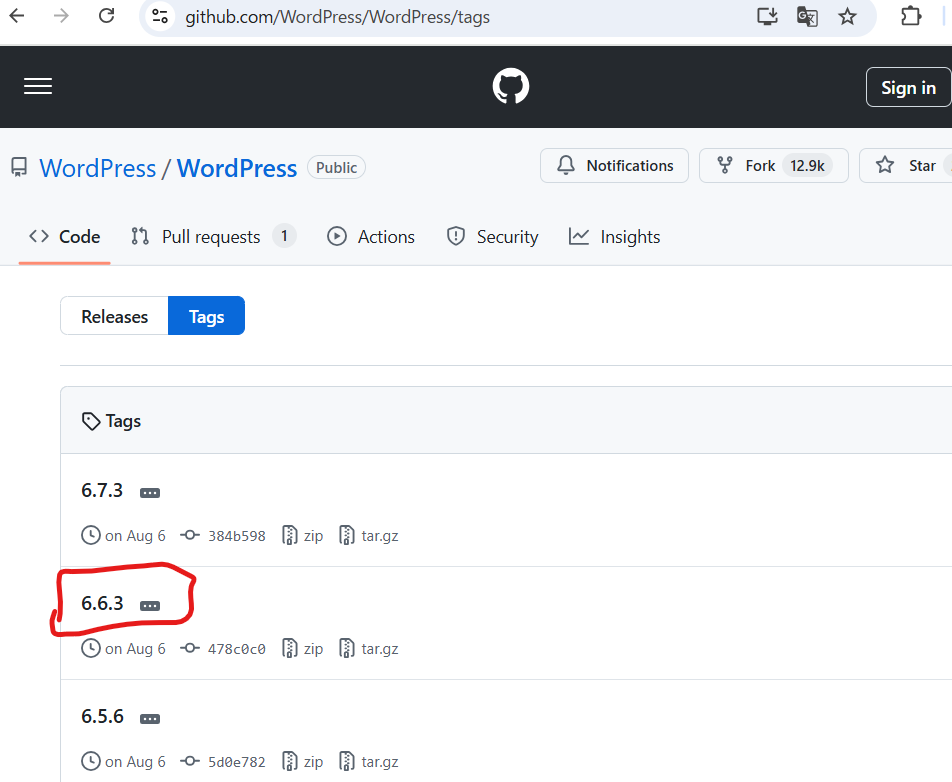Open tag 6.5.6
Image resolution: width=952 pixels, height=782 pixels.
102,716
